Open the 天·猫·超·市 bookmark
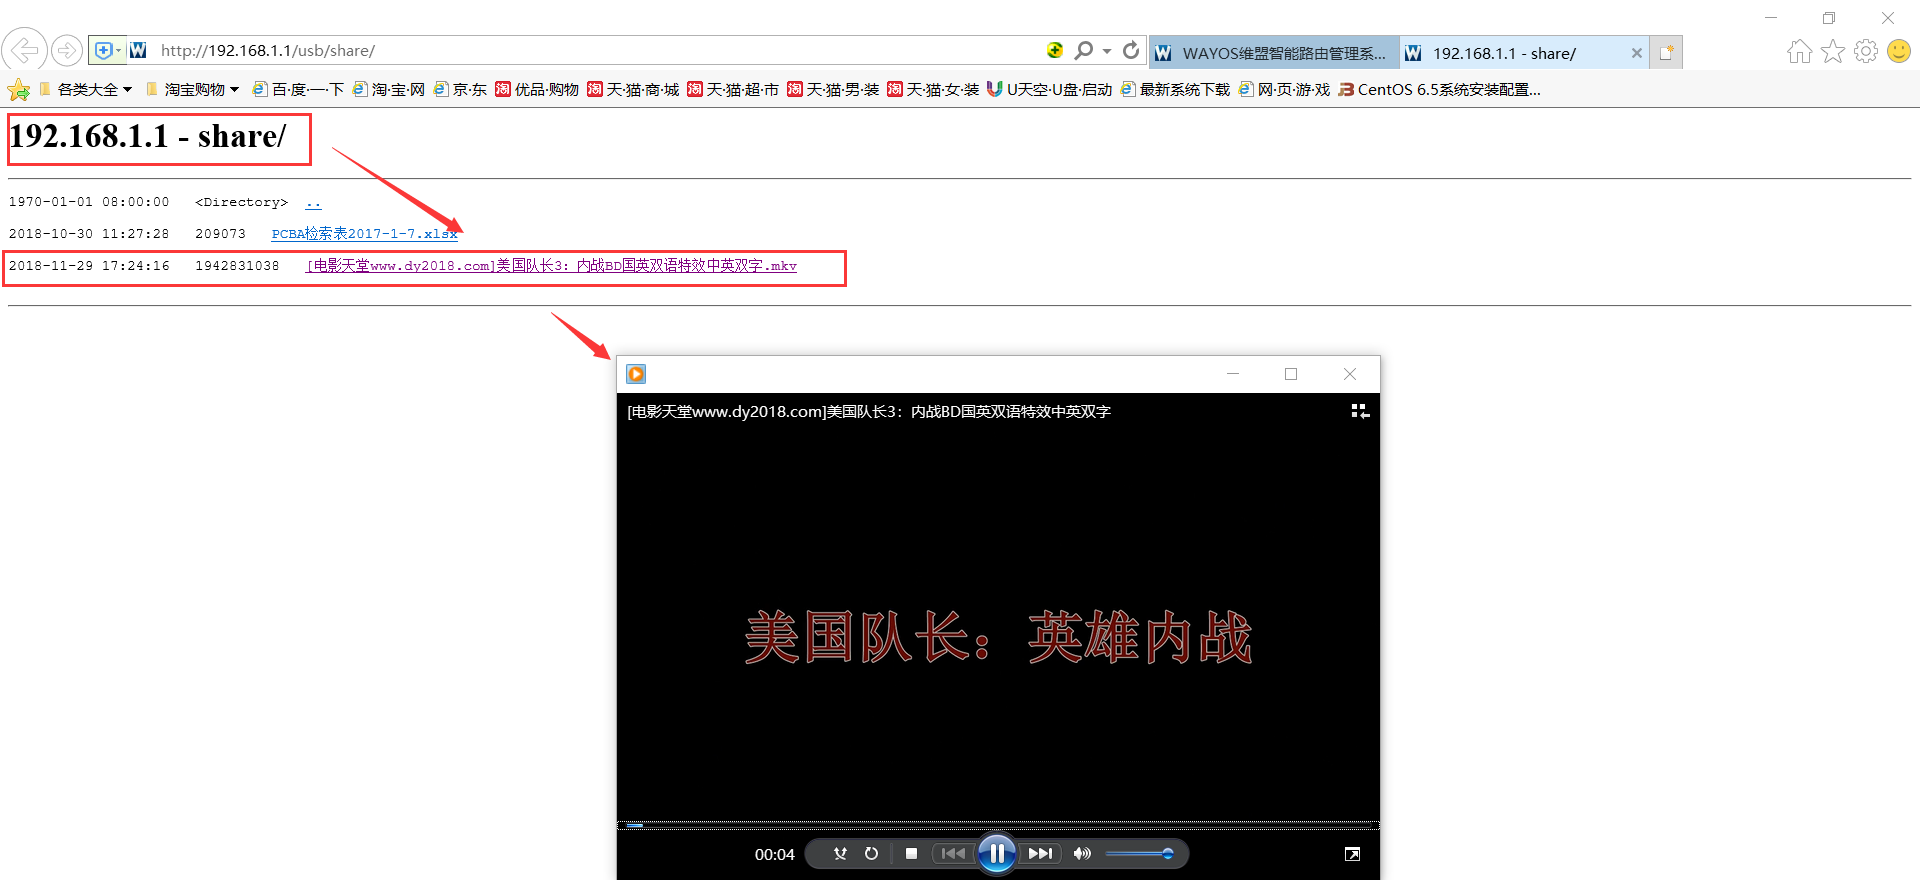The width and height of the screenshot is (1920, 880). 733,90
